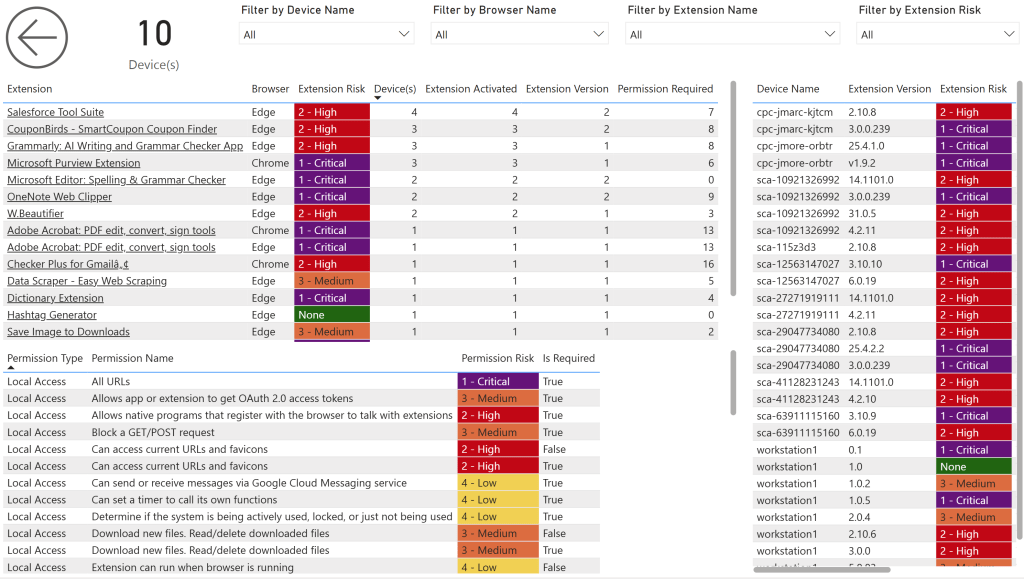The height and width of the screenshot is (579, 1024).
Task: Click the vertical scrollbar of the device table
Action: pos(1020,310)
